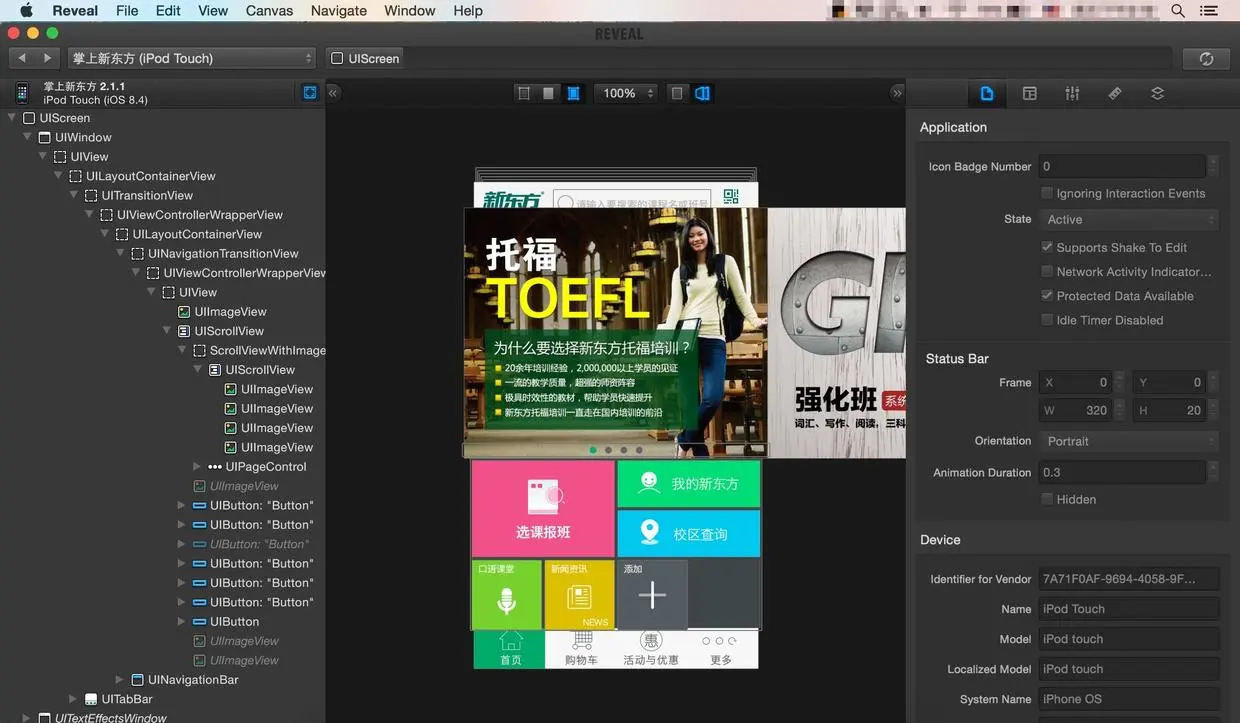Open the Edit menu
This screenshot has height=723, width=1240.
pyautogui.click(x=168, y=11)
